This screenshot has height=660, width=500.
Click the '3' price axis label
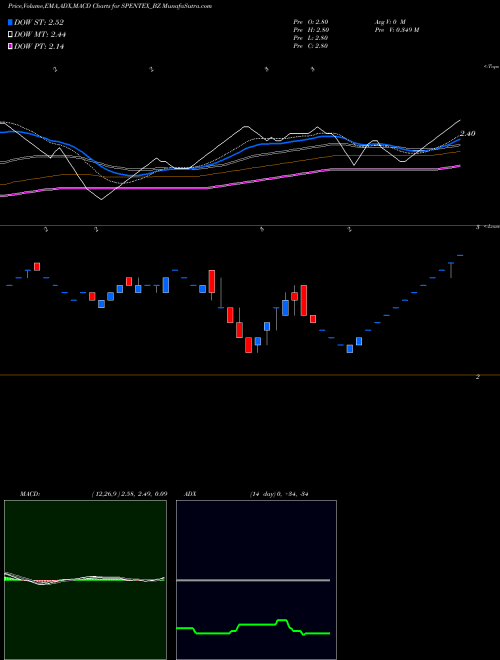coord(477,227)
